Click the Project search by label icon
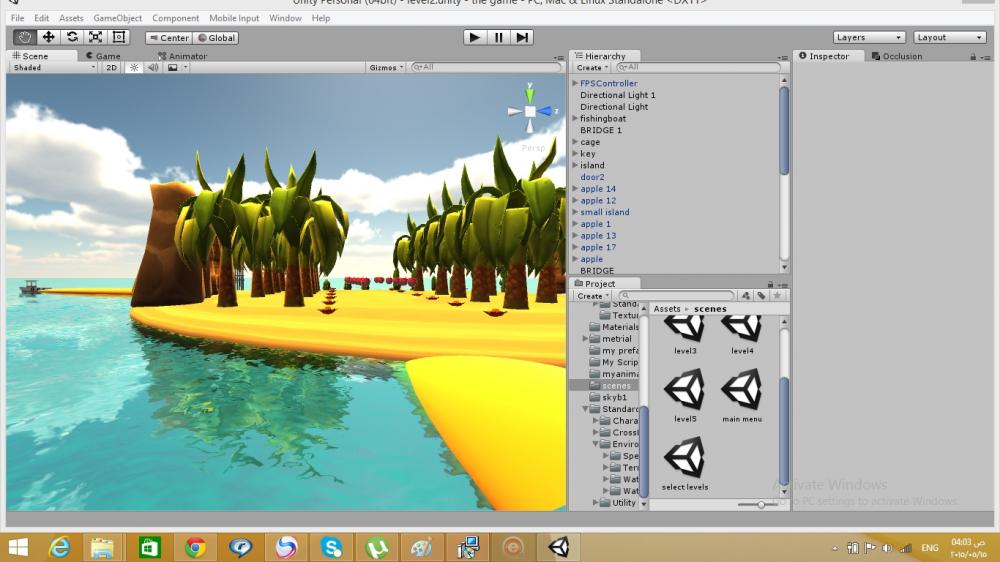Screen dimensions: 1000x562 [x=761, y=296]
